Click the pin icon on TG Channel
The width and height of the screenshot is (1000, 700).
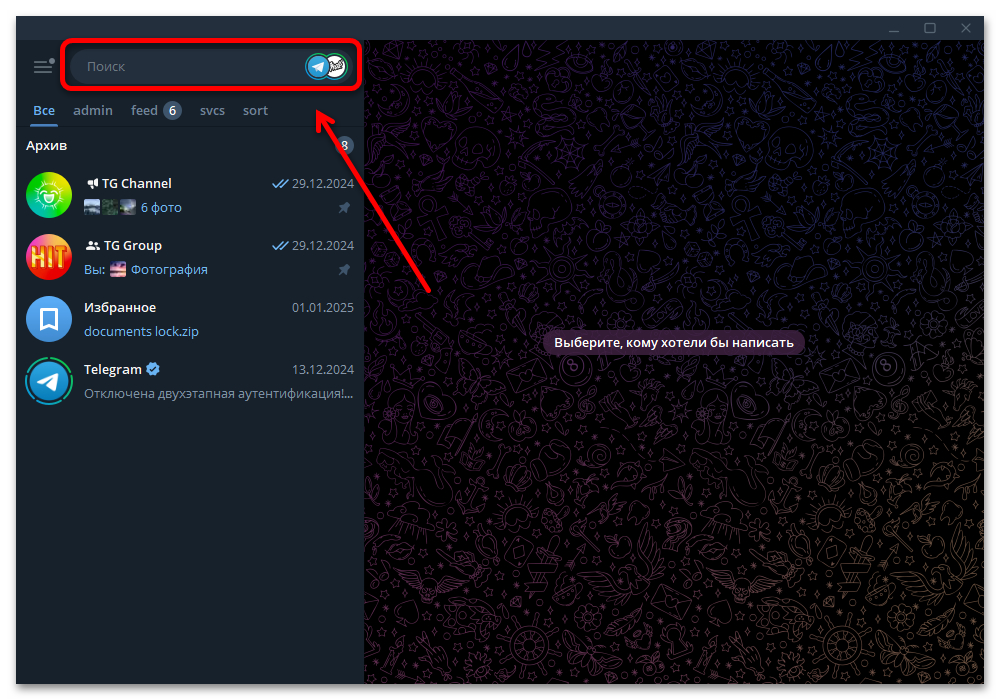point(344,208)
